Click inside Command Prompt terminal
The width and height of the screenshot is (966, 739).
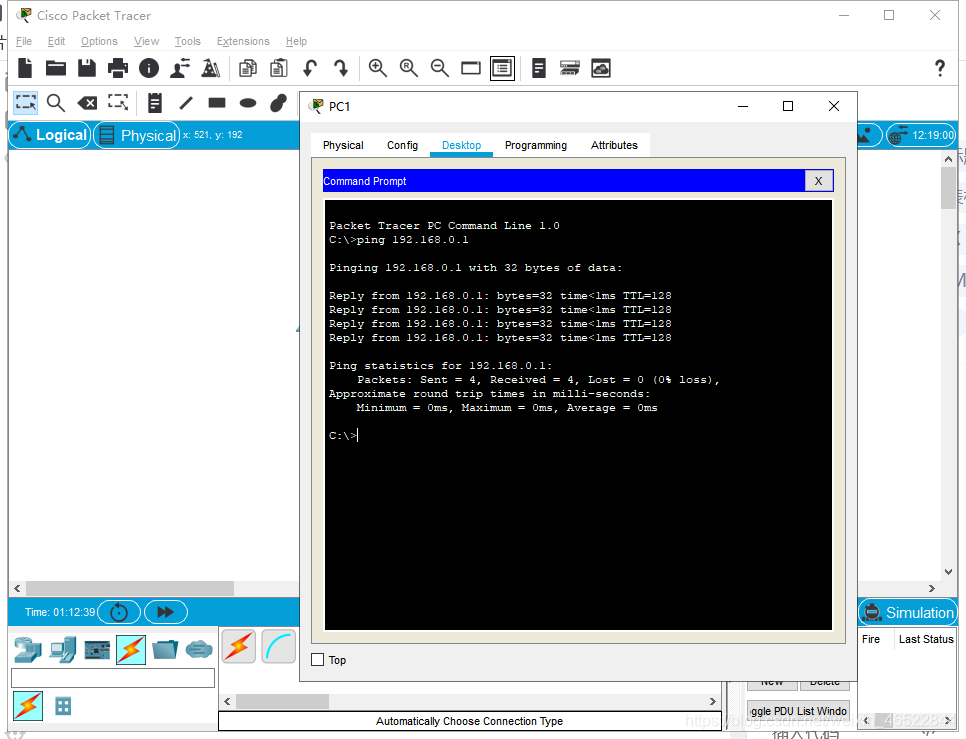tap(578, 414)
